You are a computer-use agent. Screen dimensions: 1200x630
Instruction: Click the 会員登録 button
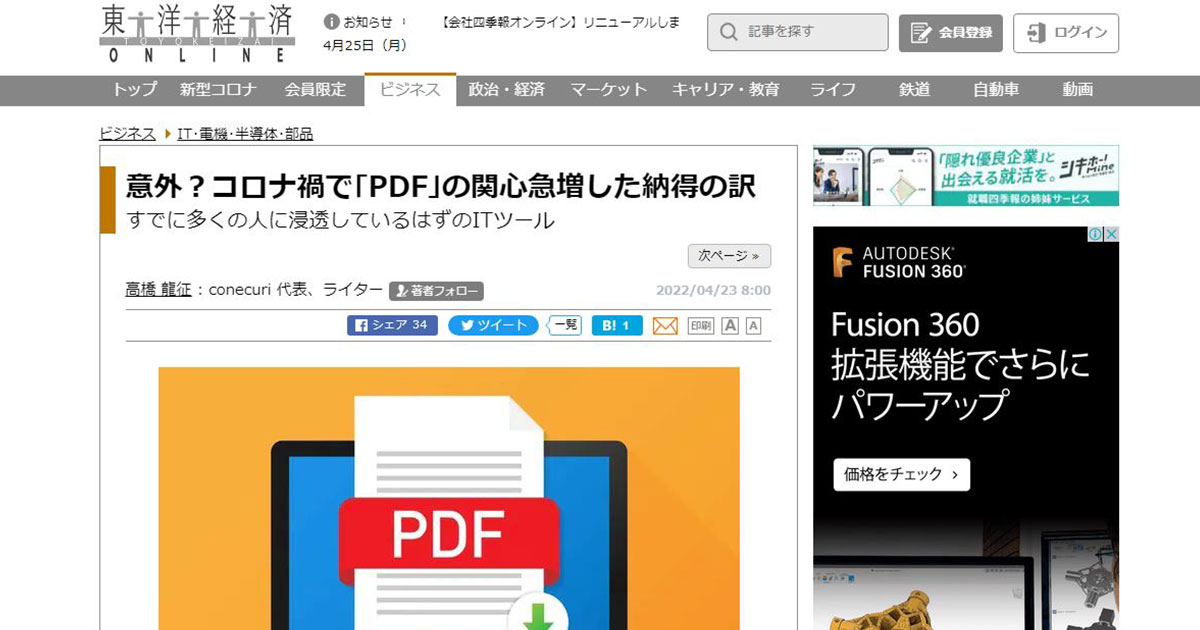coord(951,33)
